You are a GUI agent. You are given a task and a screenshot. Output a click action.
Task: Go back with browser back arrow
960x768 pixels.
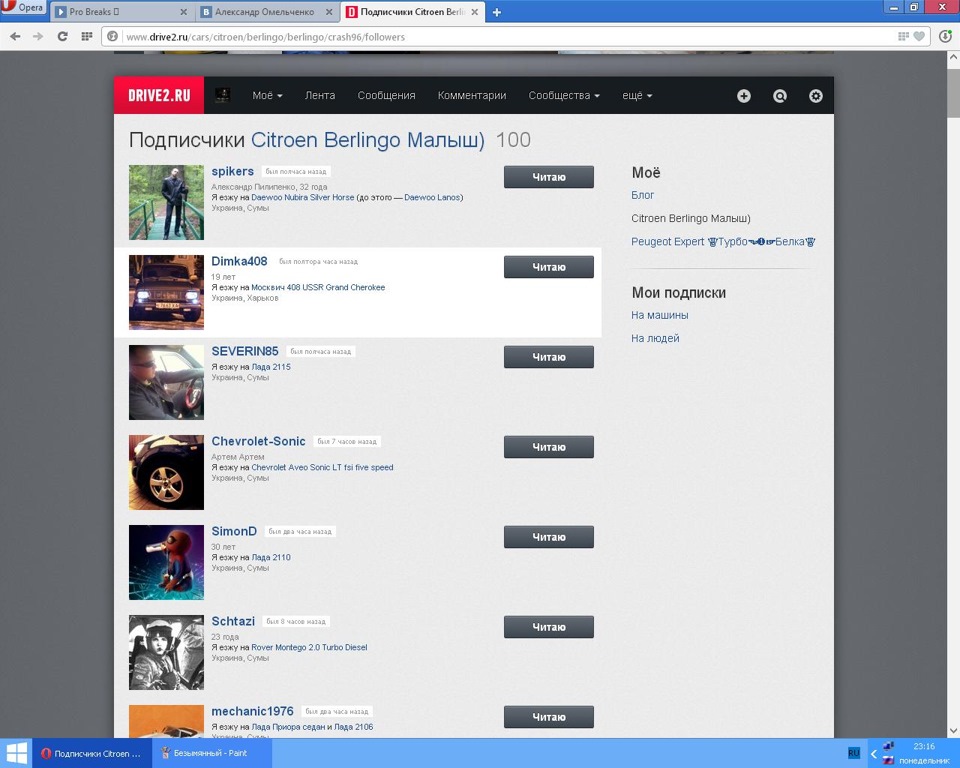pos(15,36)
